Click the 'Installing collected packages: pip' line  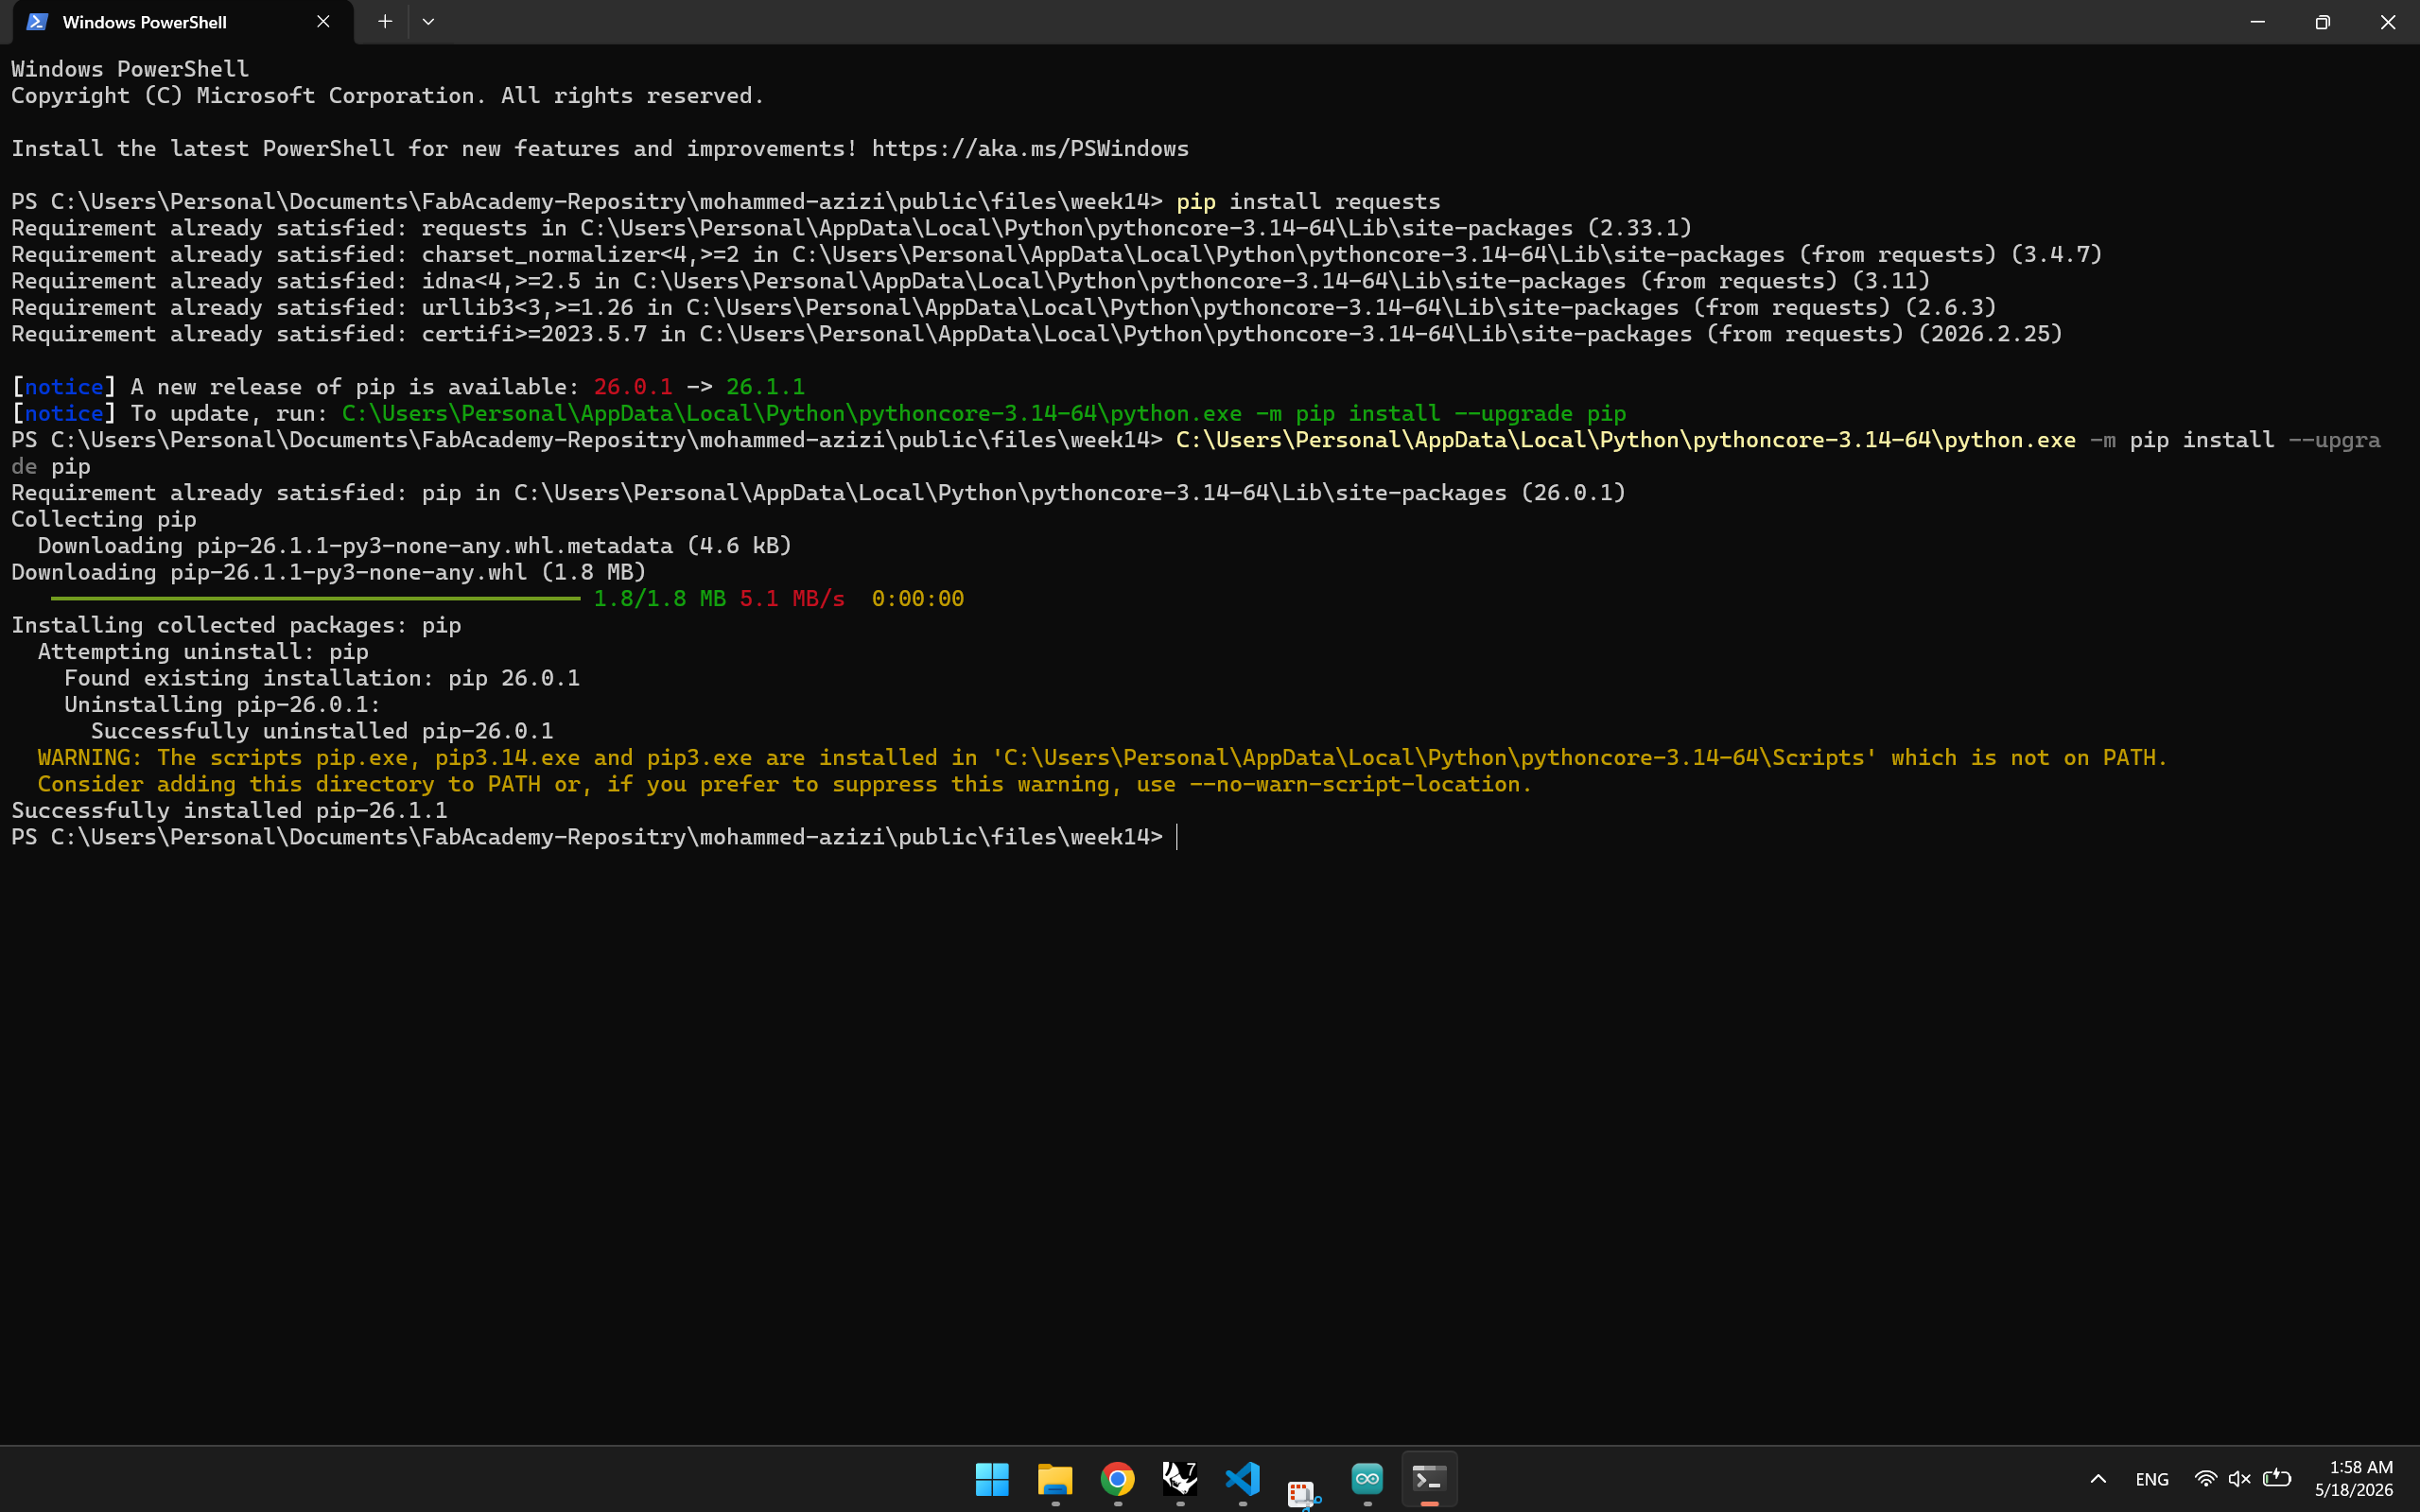point(236,626)
